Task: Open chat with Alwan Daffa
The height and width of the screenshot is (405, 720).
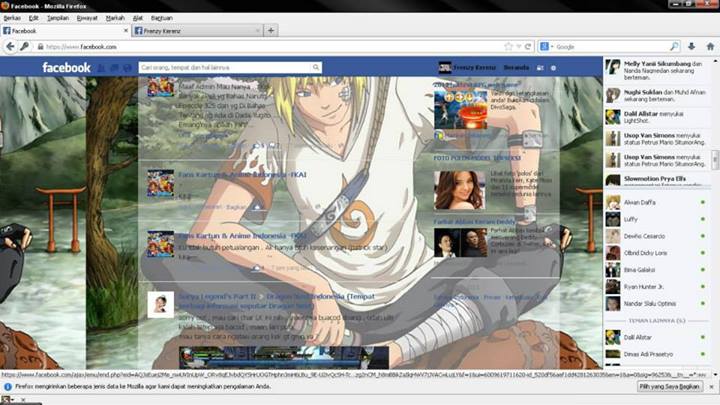Action: (655, 202)
